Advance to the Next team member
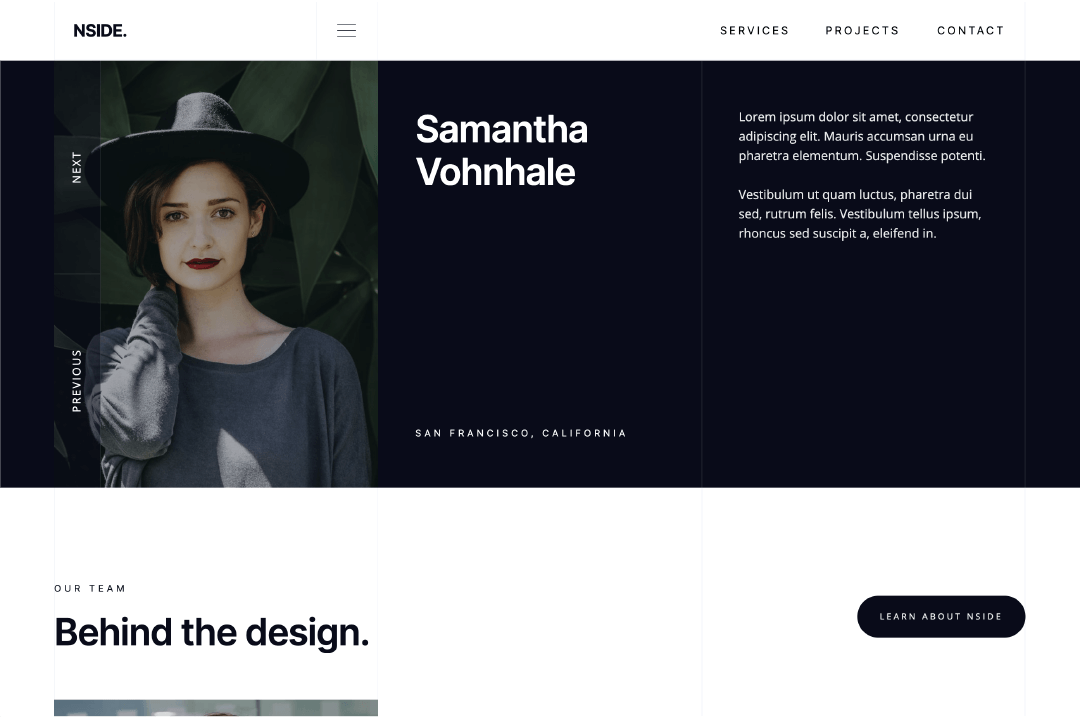The height and width of the screenshot is (717, 1081). click(x=77, y=168)
